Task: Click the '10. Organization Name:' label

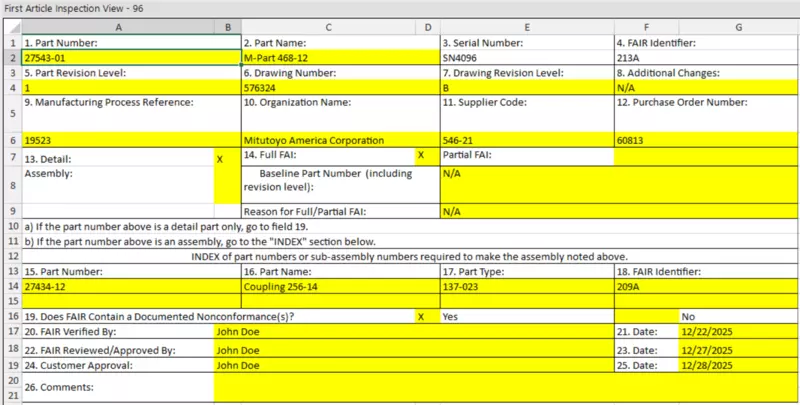Action: (x=297, y=103)
